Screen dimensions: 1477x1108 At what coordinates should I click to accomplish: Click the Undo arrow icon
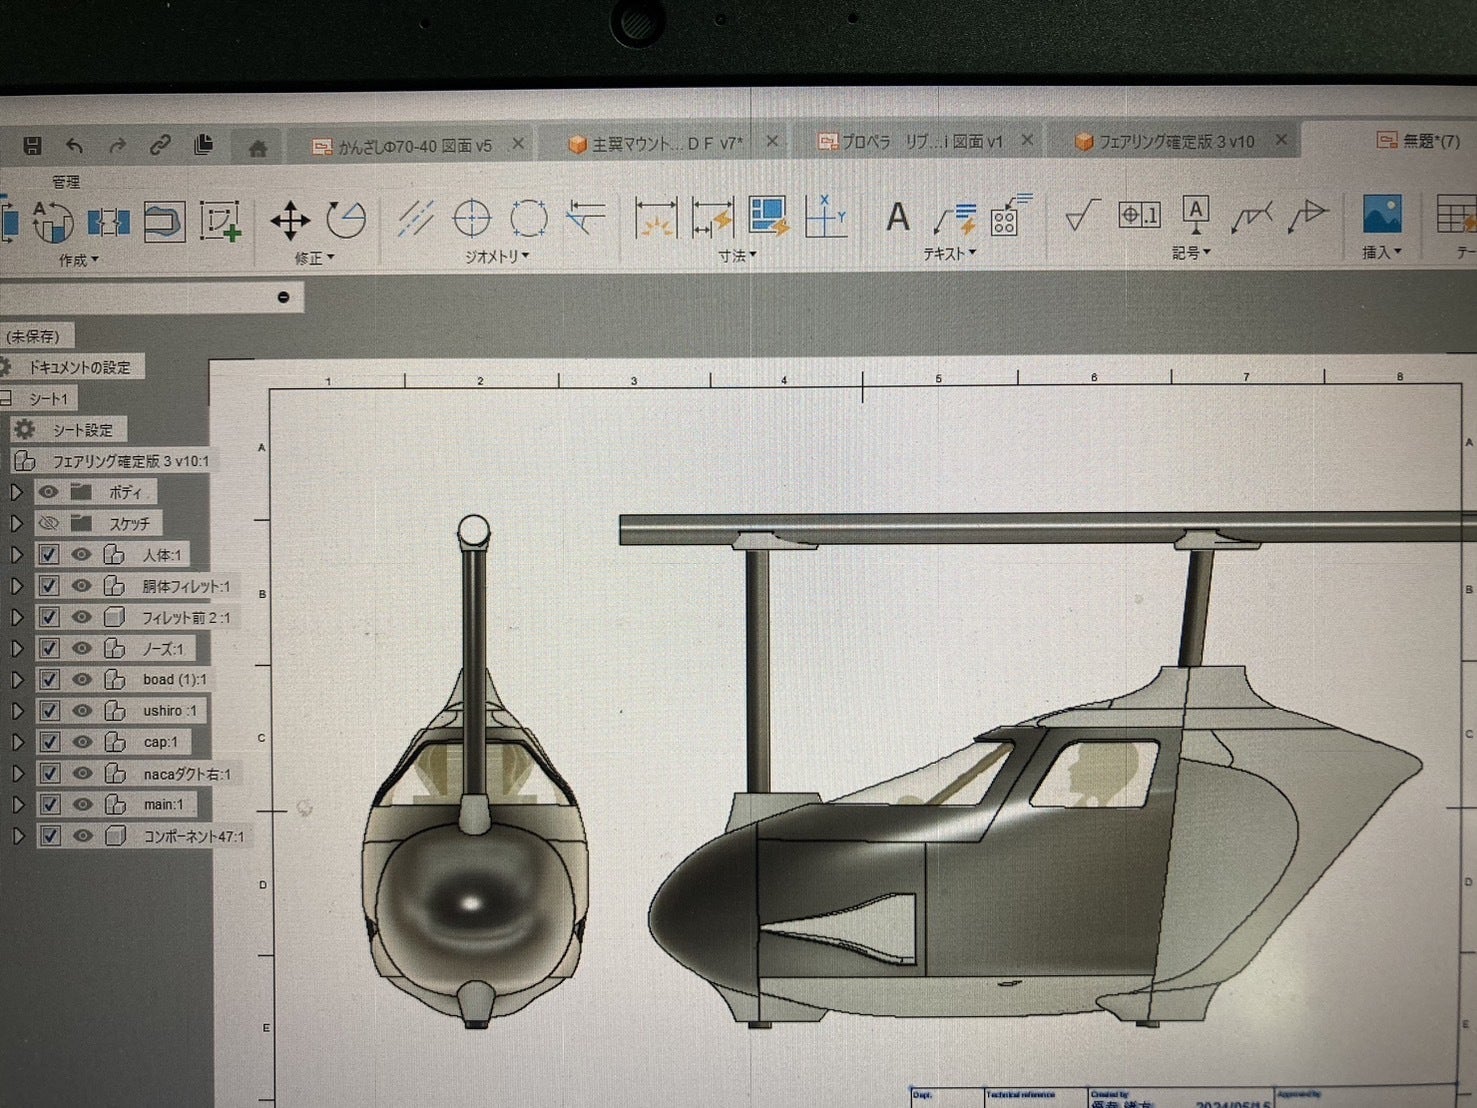coord(75,146)
